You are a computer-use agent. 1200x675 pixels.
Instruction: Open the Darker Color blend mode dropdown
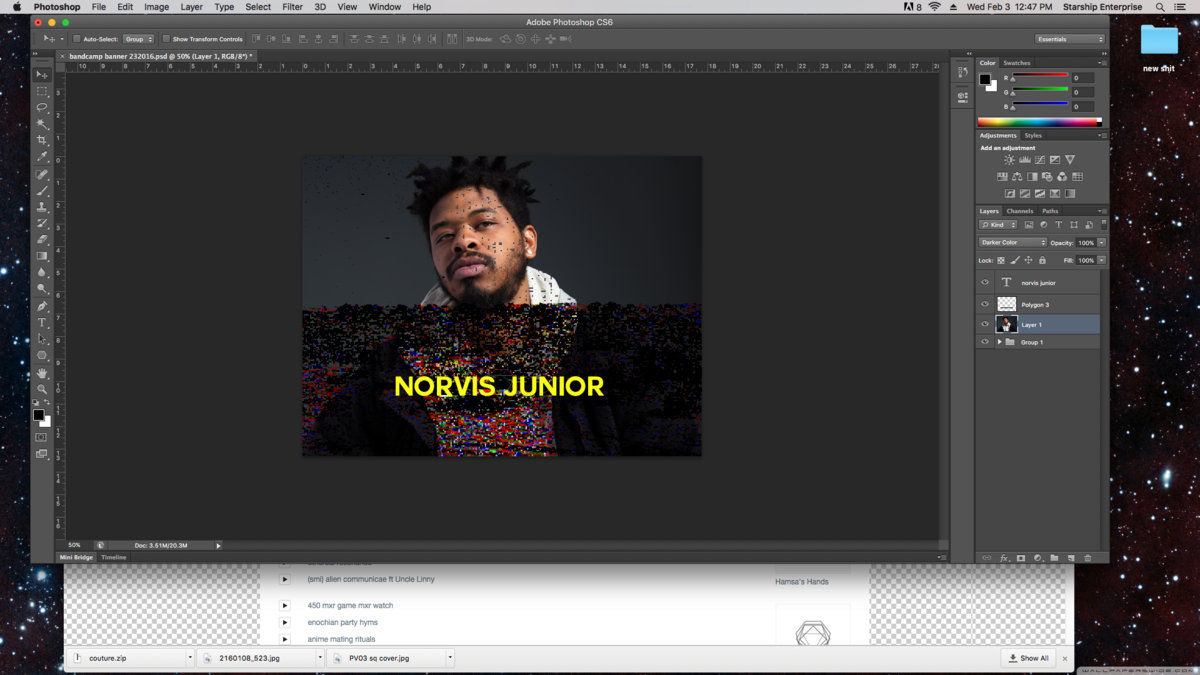tap(1012, 242)
